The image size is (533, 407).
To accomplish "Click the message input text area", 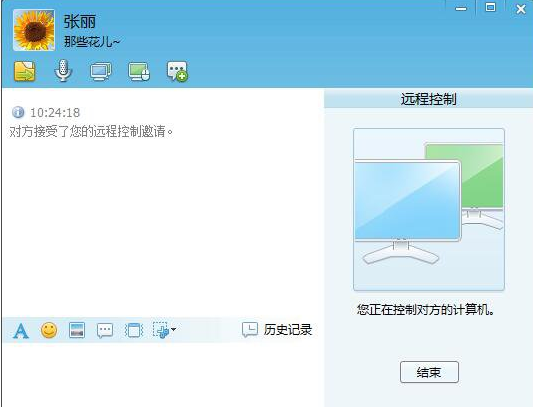I will pos(163,374).
